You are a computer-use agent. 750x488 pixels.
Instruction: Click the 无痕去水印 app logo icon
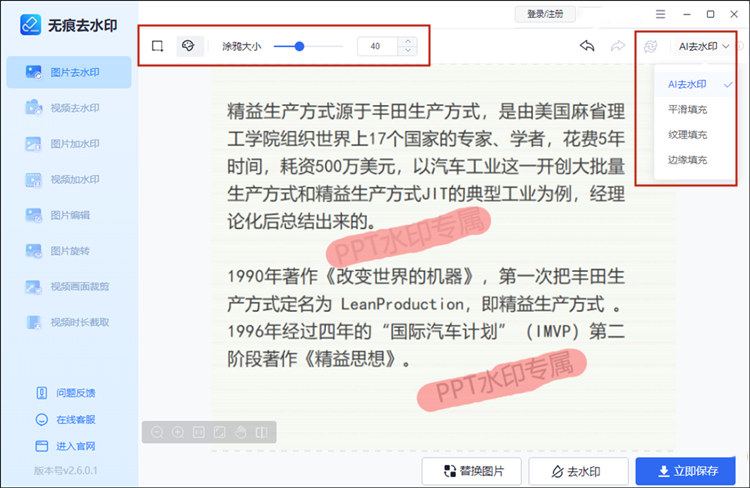click(x=31, y=24)
